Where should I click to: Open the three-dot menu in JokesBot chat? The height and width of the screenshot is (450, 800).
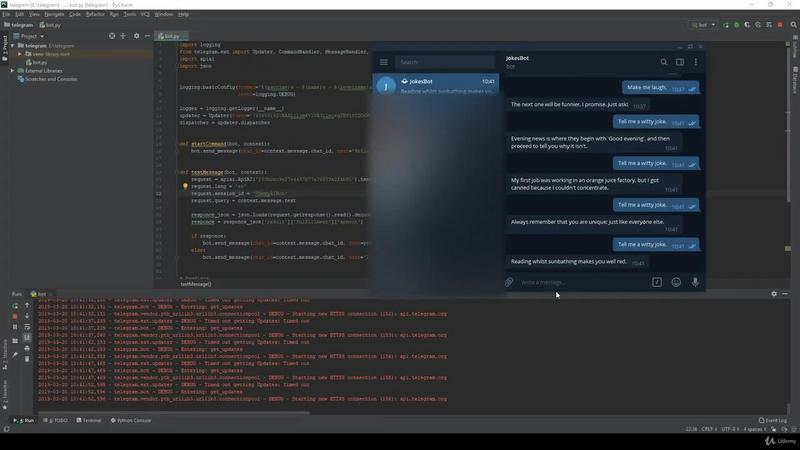tap(695, 62)
